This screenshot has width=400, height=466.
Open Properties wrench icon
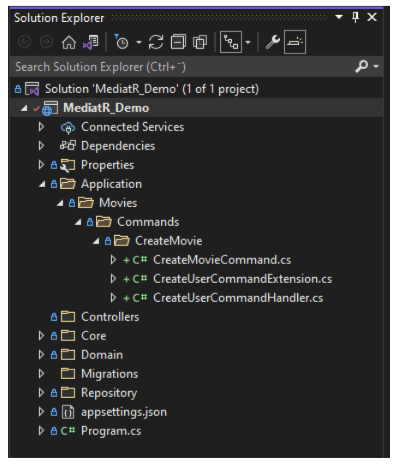[x=273, y=42]
